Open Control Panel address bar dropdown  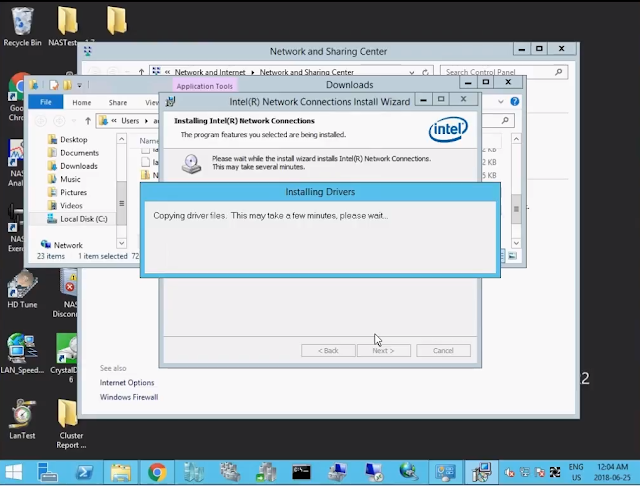pos(412,72)
